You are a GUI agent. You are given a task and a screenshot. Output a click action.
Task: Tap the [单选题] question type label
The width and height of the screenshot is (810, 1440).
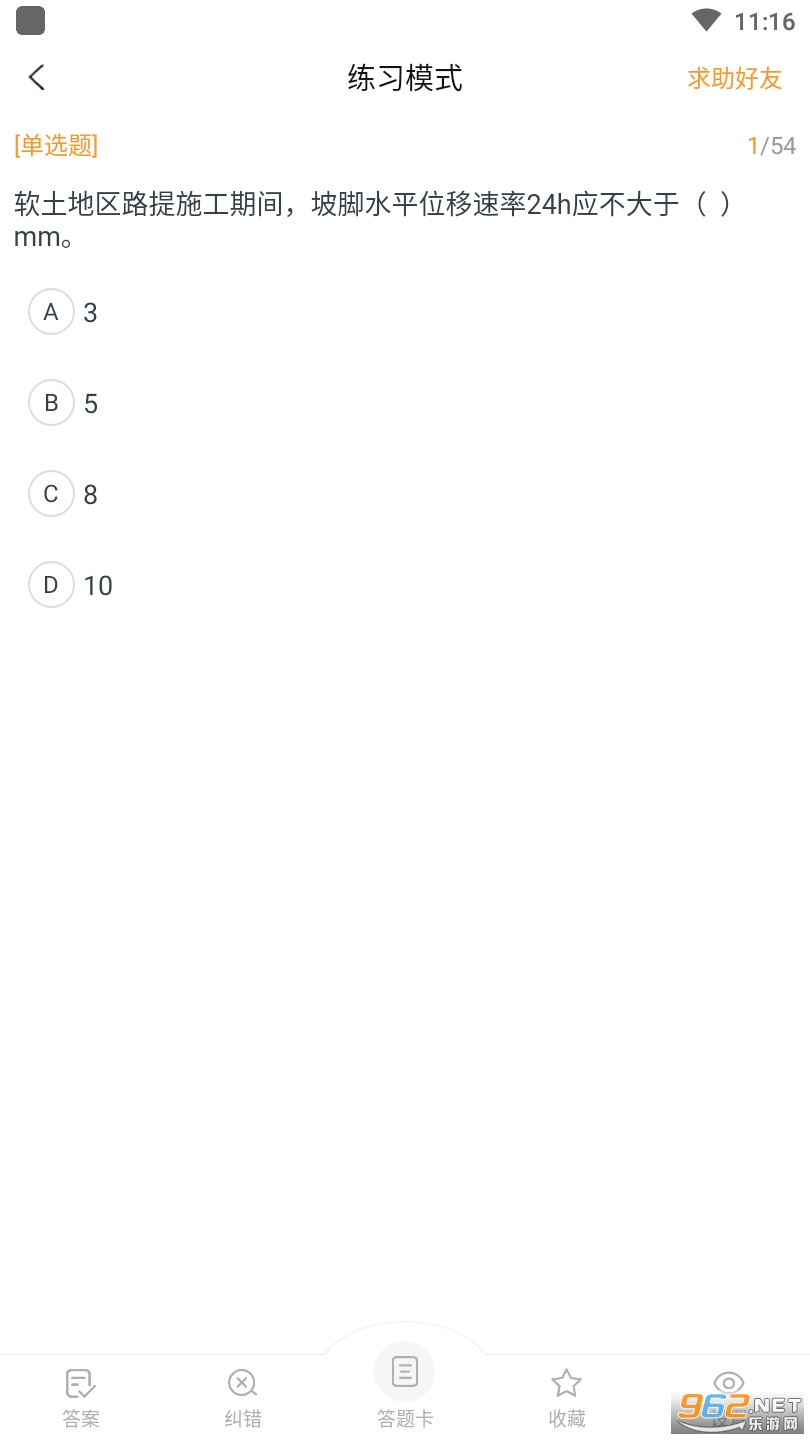[56, 146]
